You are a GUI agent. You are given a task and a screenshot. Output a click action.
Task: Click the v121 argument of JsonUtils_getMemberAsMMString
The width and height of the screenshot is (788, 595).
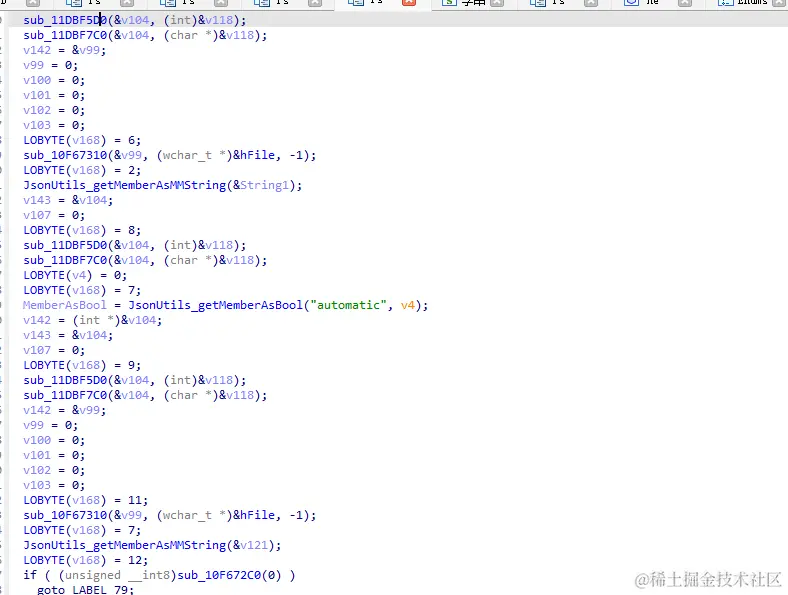pos(254,545)
